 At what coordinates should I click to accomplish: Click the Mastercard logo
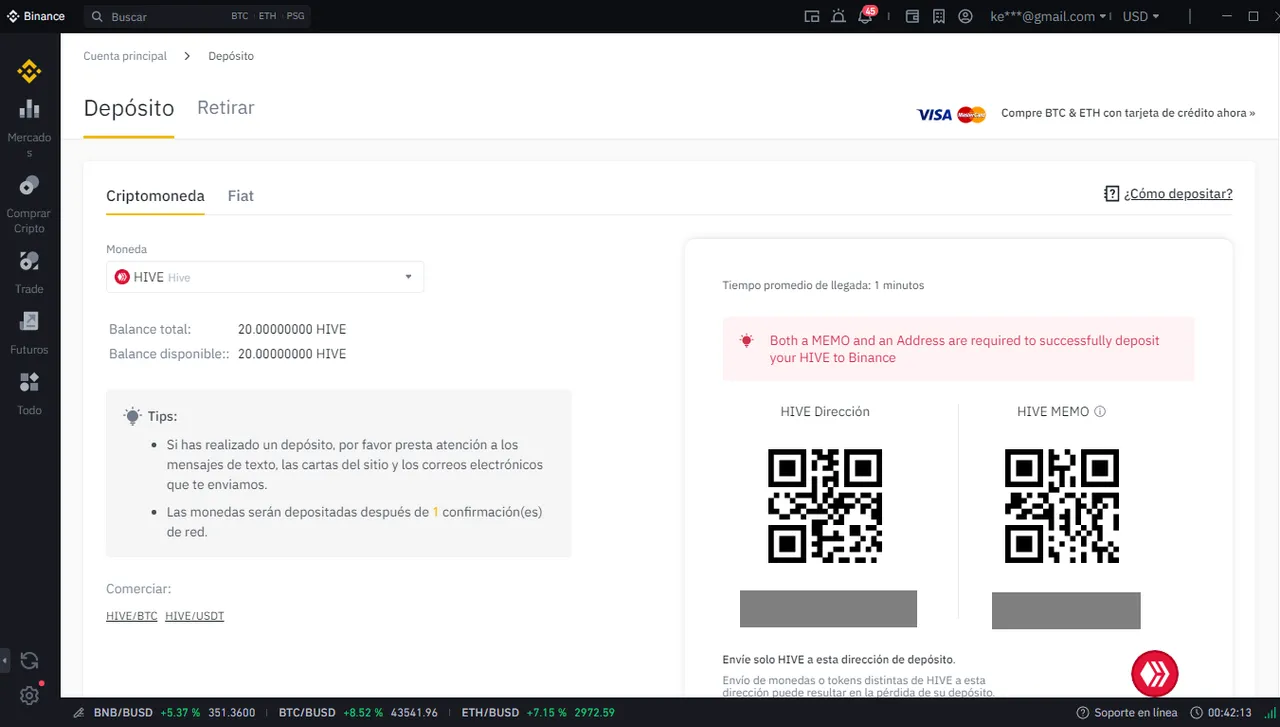point(971,114)
